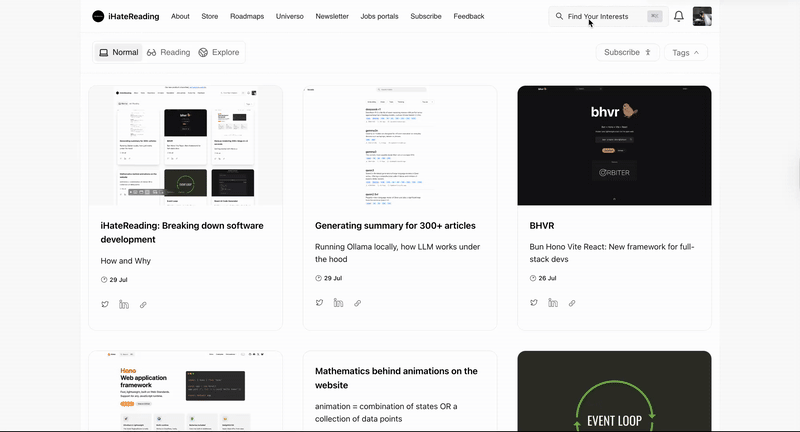800x432 pixels.
Task: Open the notifications bell
Action: click(679, 16)
